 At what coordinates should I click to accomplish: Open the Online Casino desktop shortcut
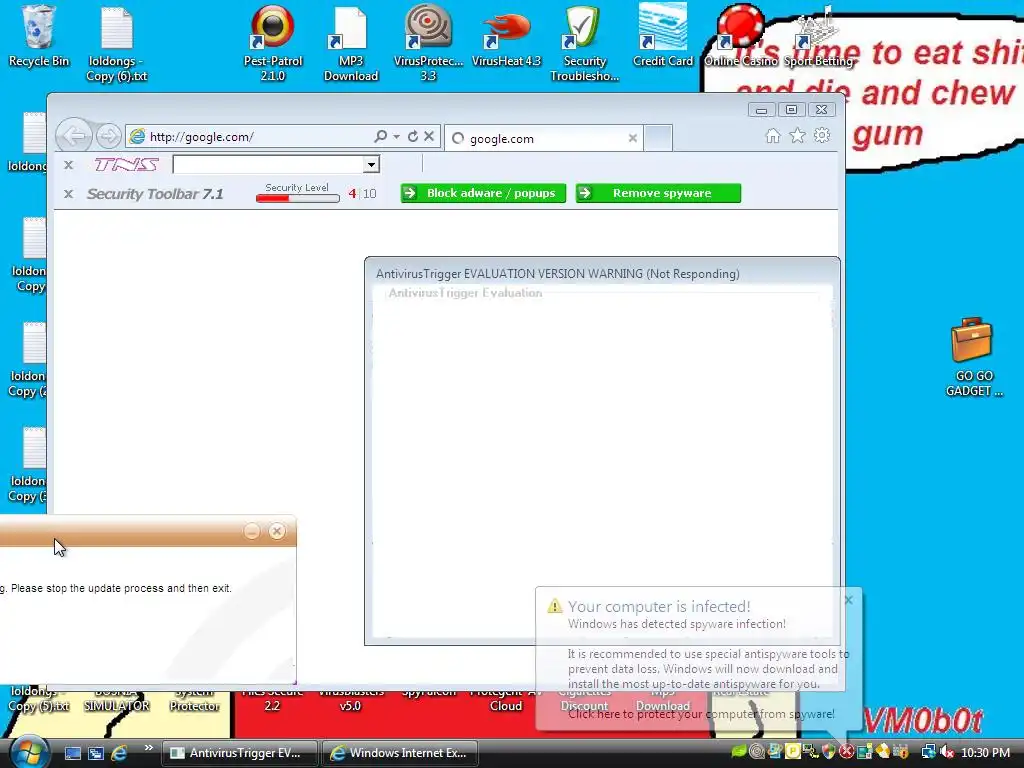click(x=741, y=36)
